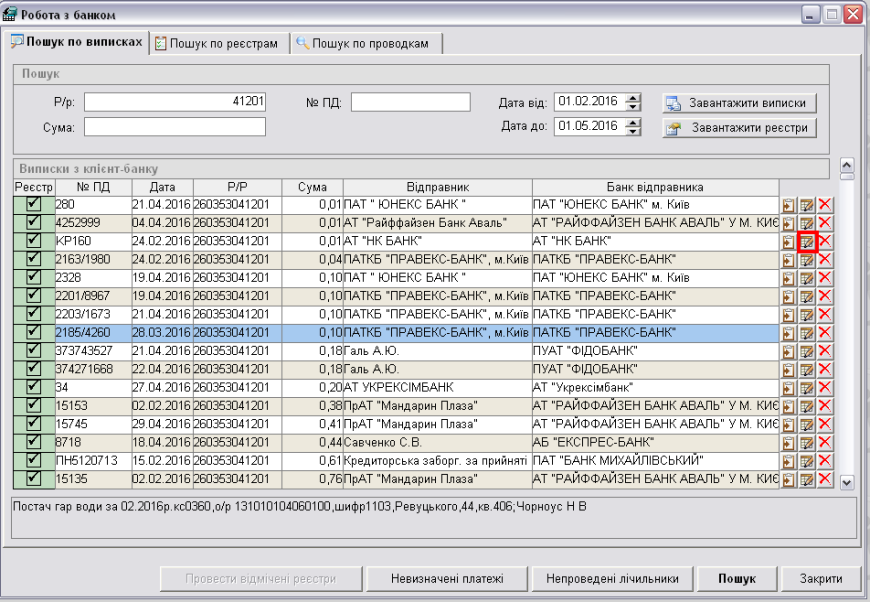Click into the Сума search field
Viewport: 870px width, 602px height.
tap(175, 127)
